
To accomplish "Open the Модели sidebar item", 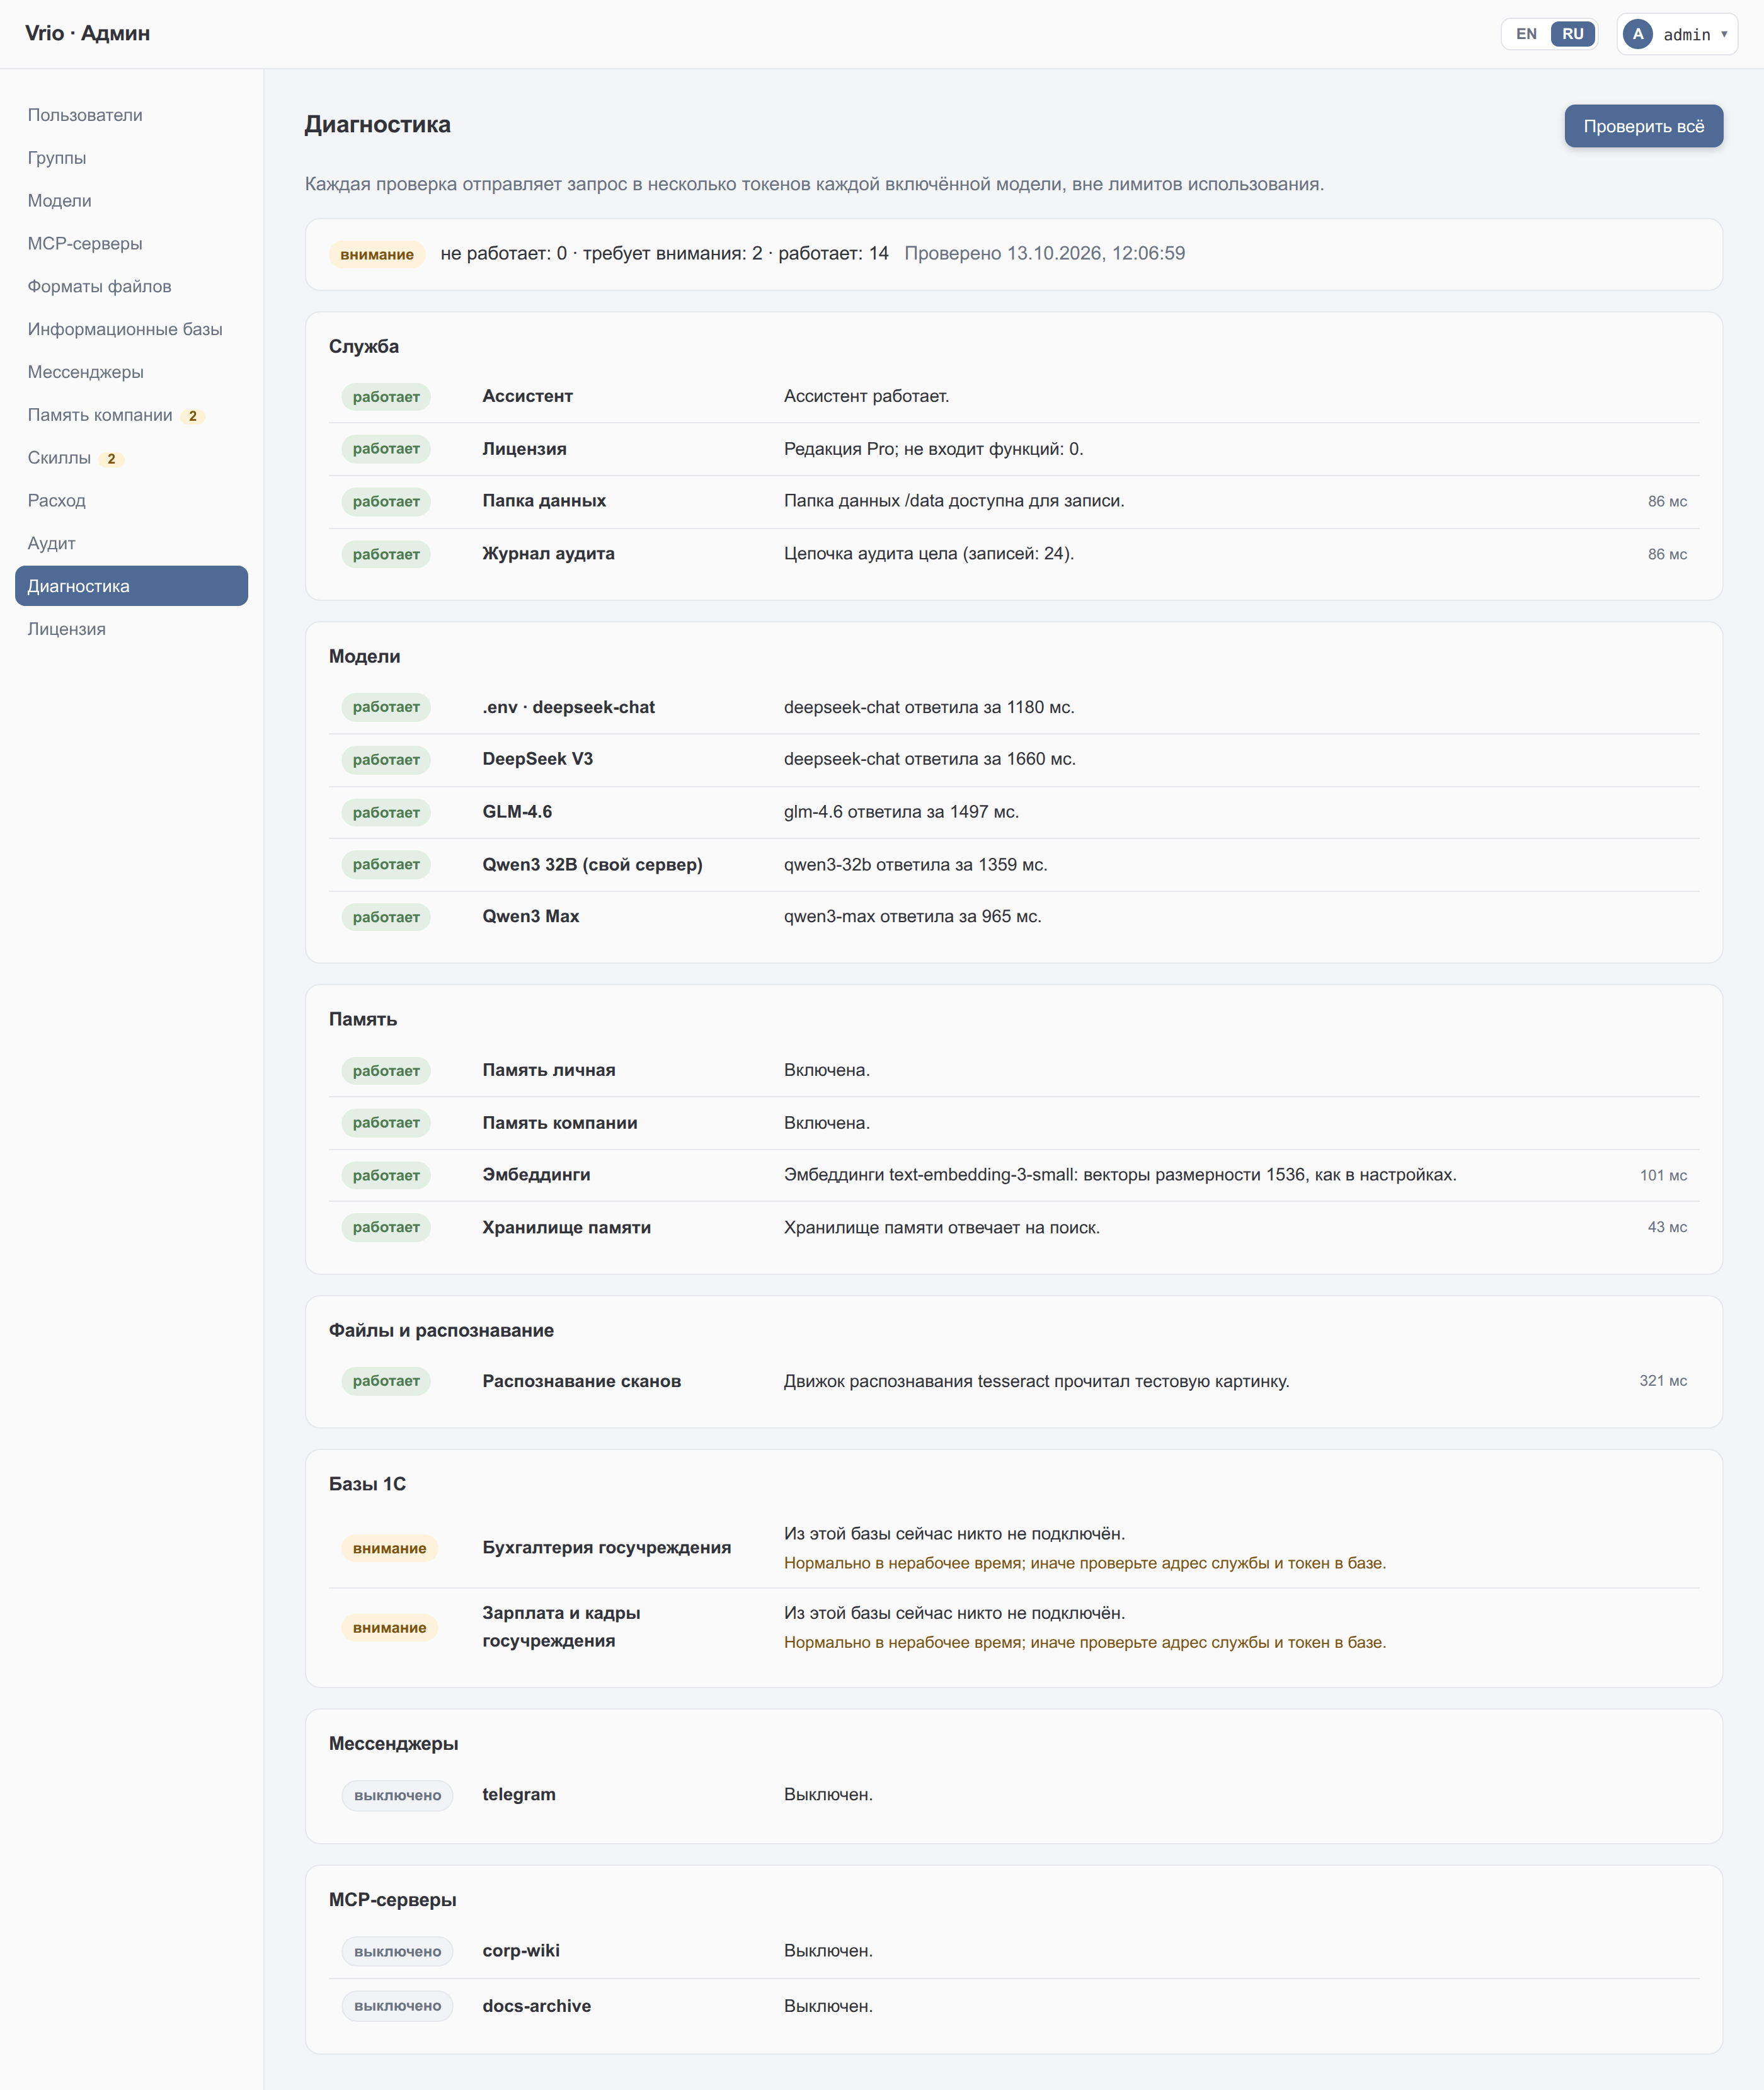I will 131,201.
